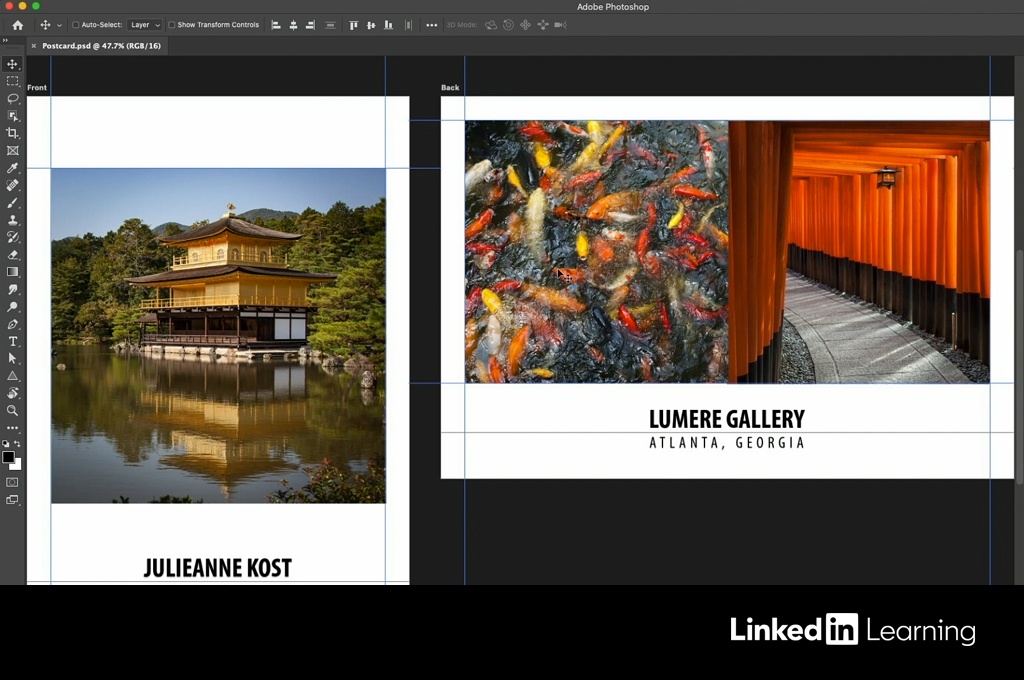Click the black foreground color swatch

point(8,457)
